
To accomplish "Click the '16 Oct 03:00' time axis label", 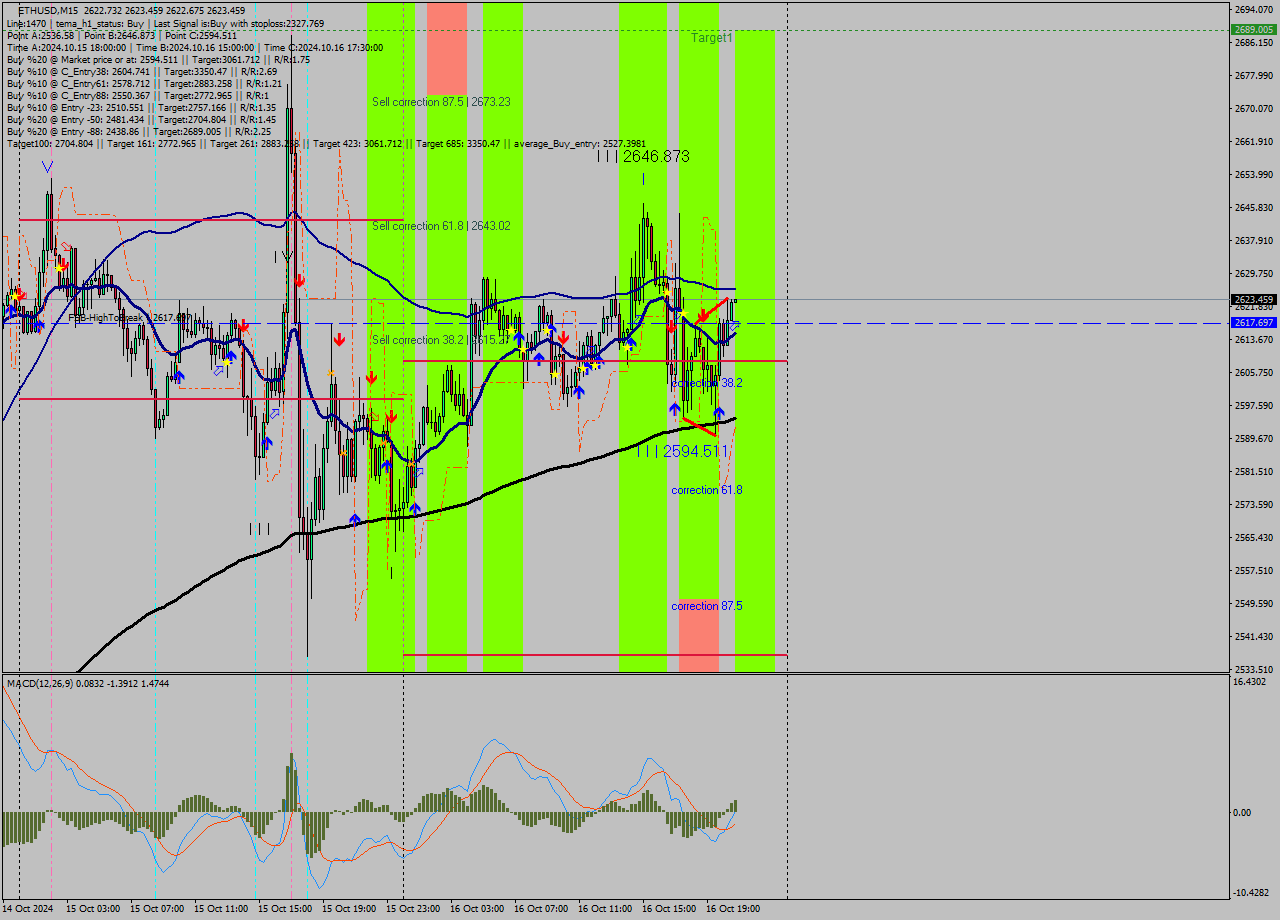I will pyautogui.click(x=478, y=909).
